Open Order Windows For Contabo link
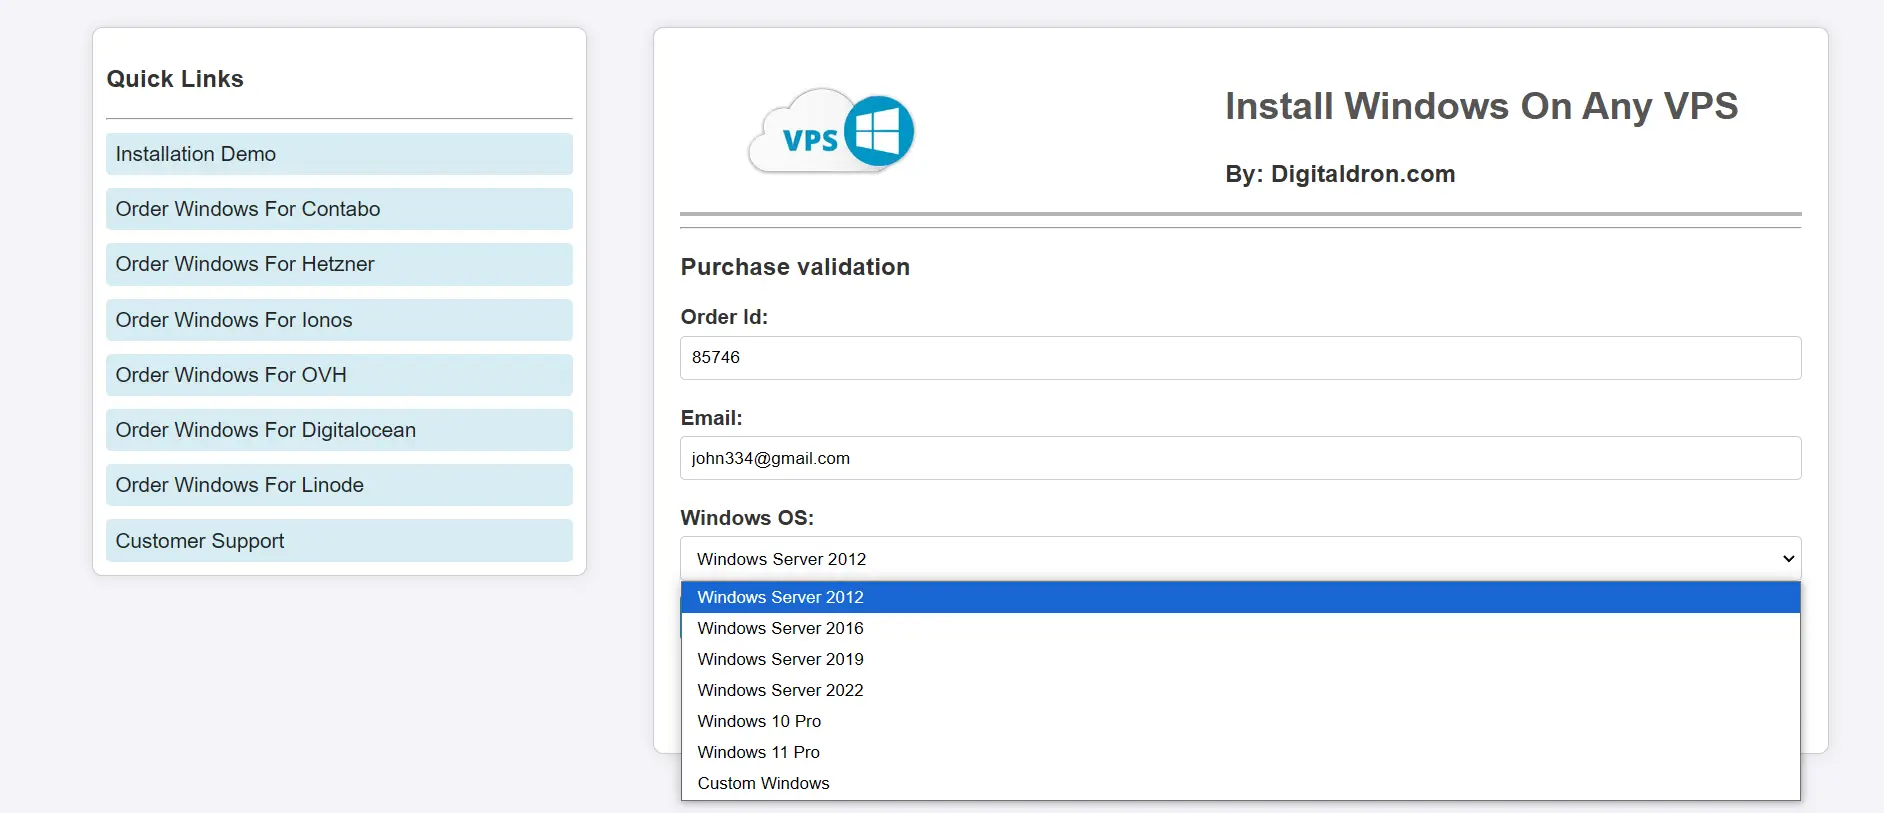 tap(339, 209)
